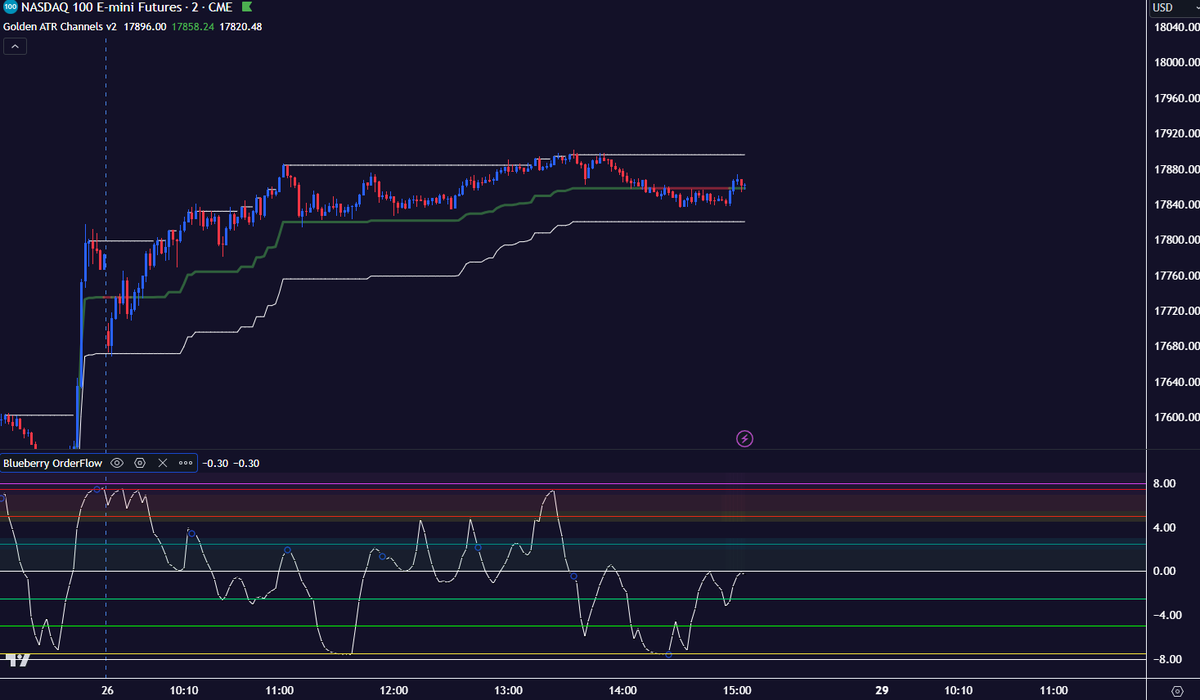The image size is (1200, 700).
Task: Click the TradingView logo
Action: pyautogui.click(x=17, y=660)
